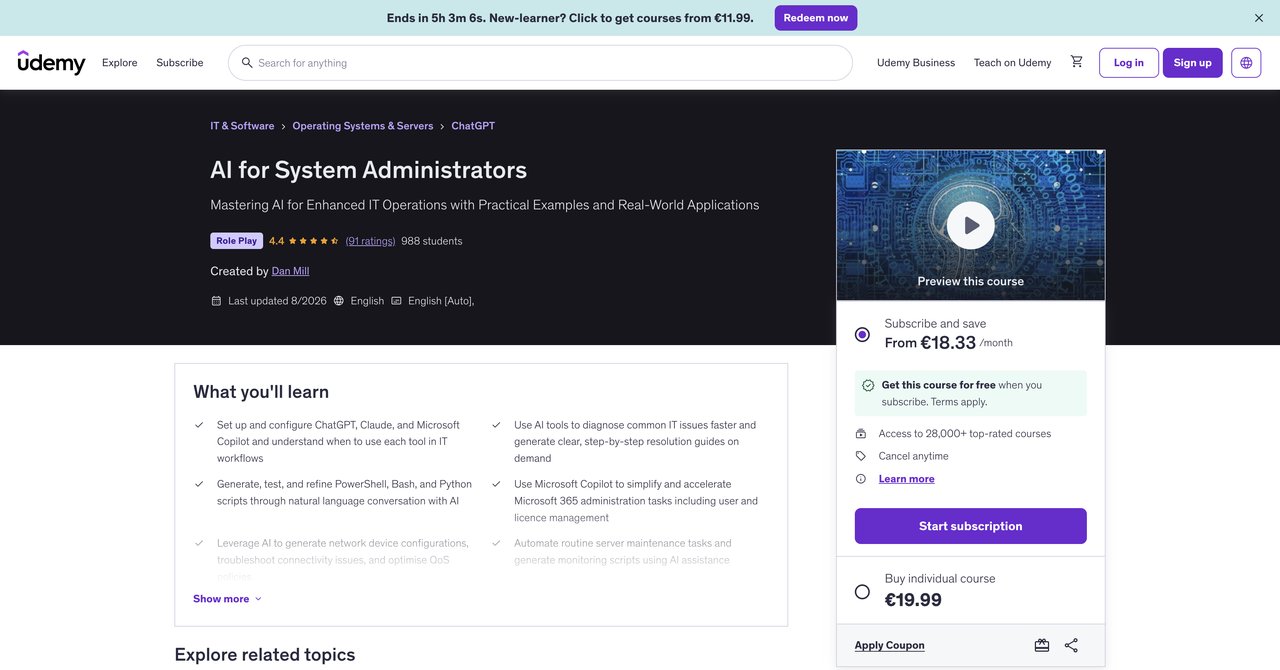The height and width of the screenshot is (670, 1280).
Task: Go to ChatGPT breadcrumb
Action: [x=473, y=126]
